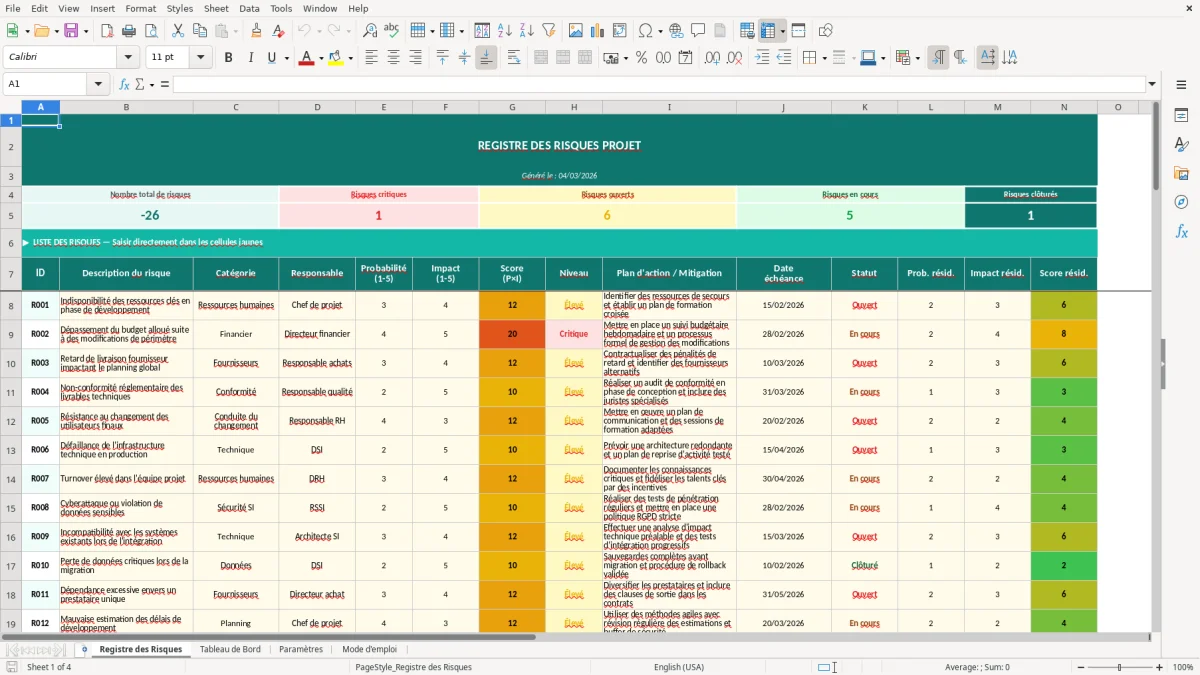The image size is (1200, 675).
Task: Toggle italic formatting
Action: click(250, 58)
